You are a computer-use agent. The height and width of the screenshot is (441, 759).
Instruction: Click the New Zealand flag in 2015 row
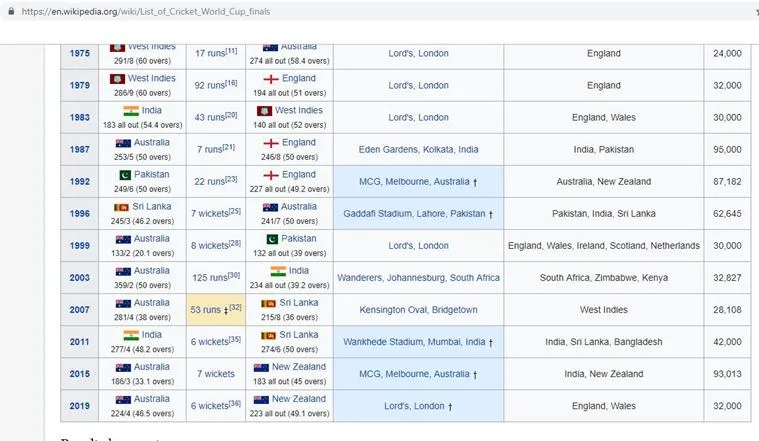click(261, 367)
